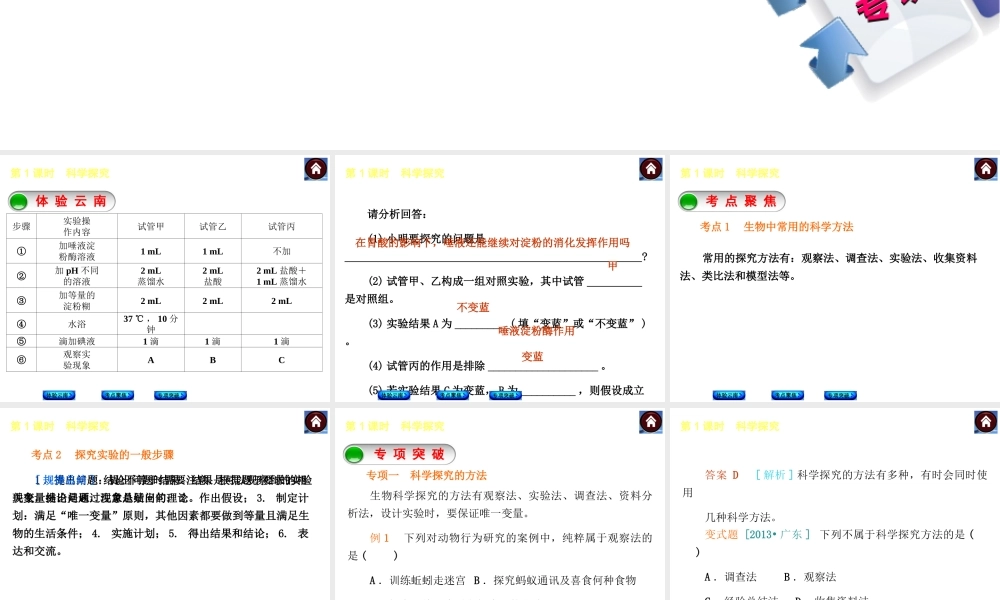Click the 不加 table cell
1000x600 pixels.
tap(282, 251)
